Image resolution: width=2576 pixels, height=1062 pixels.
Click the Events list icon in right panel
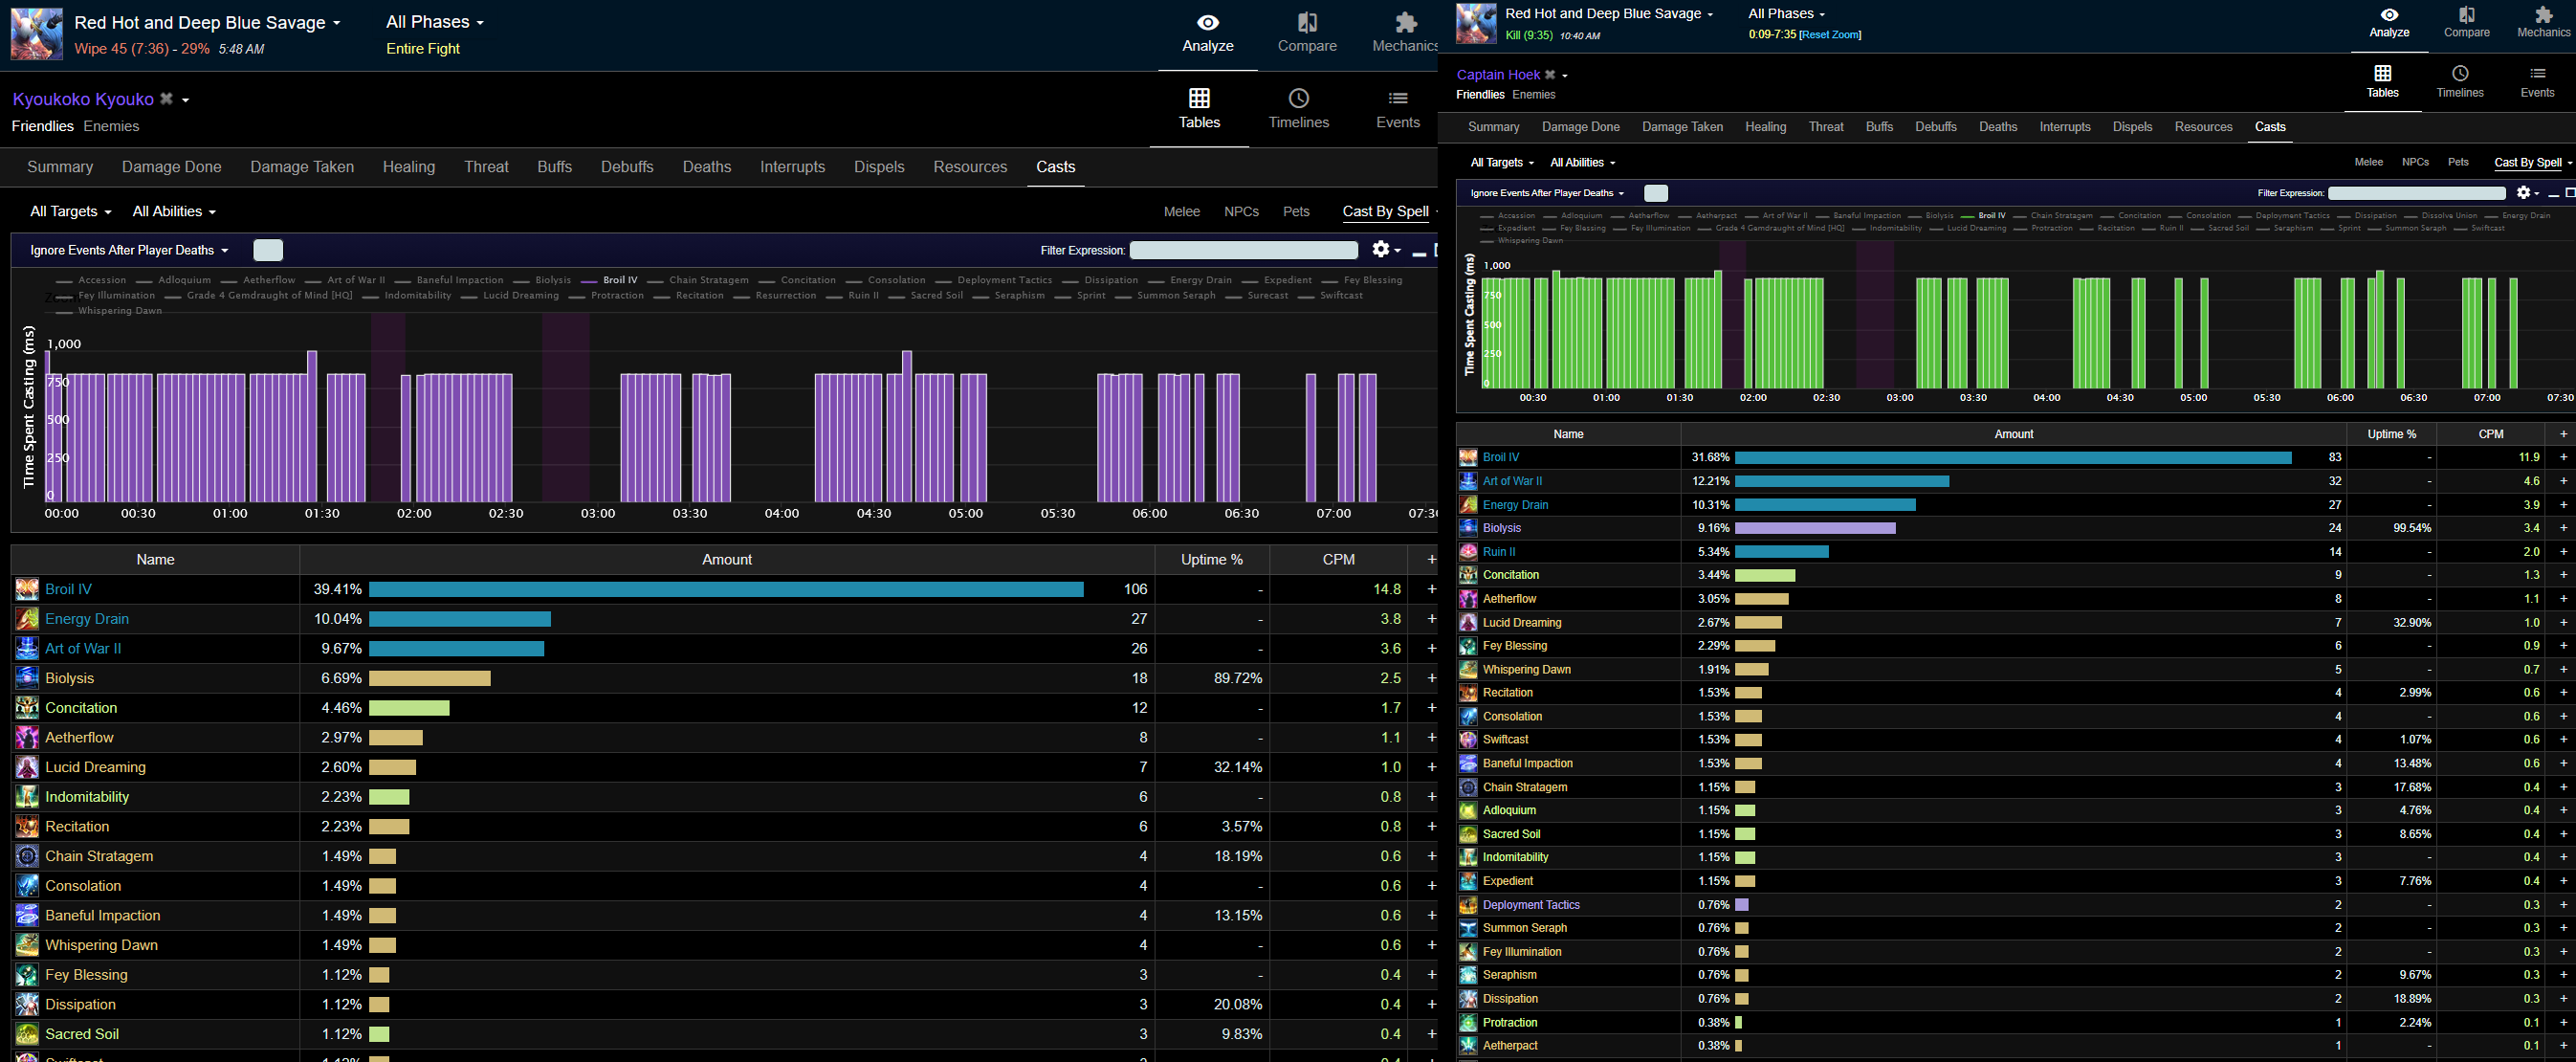pos(2537,73)
